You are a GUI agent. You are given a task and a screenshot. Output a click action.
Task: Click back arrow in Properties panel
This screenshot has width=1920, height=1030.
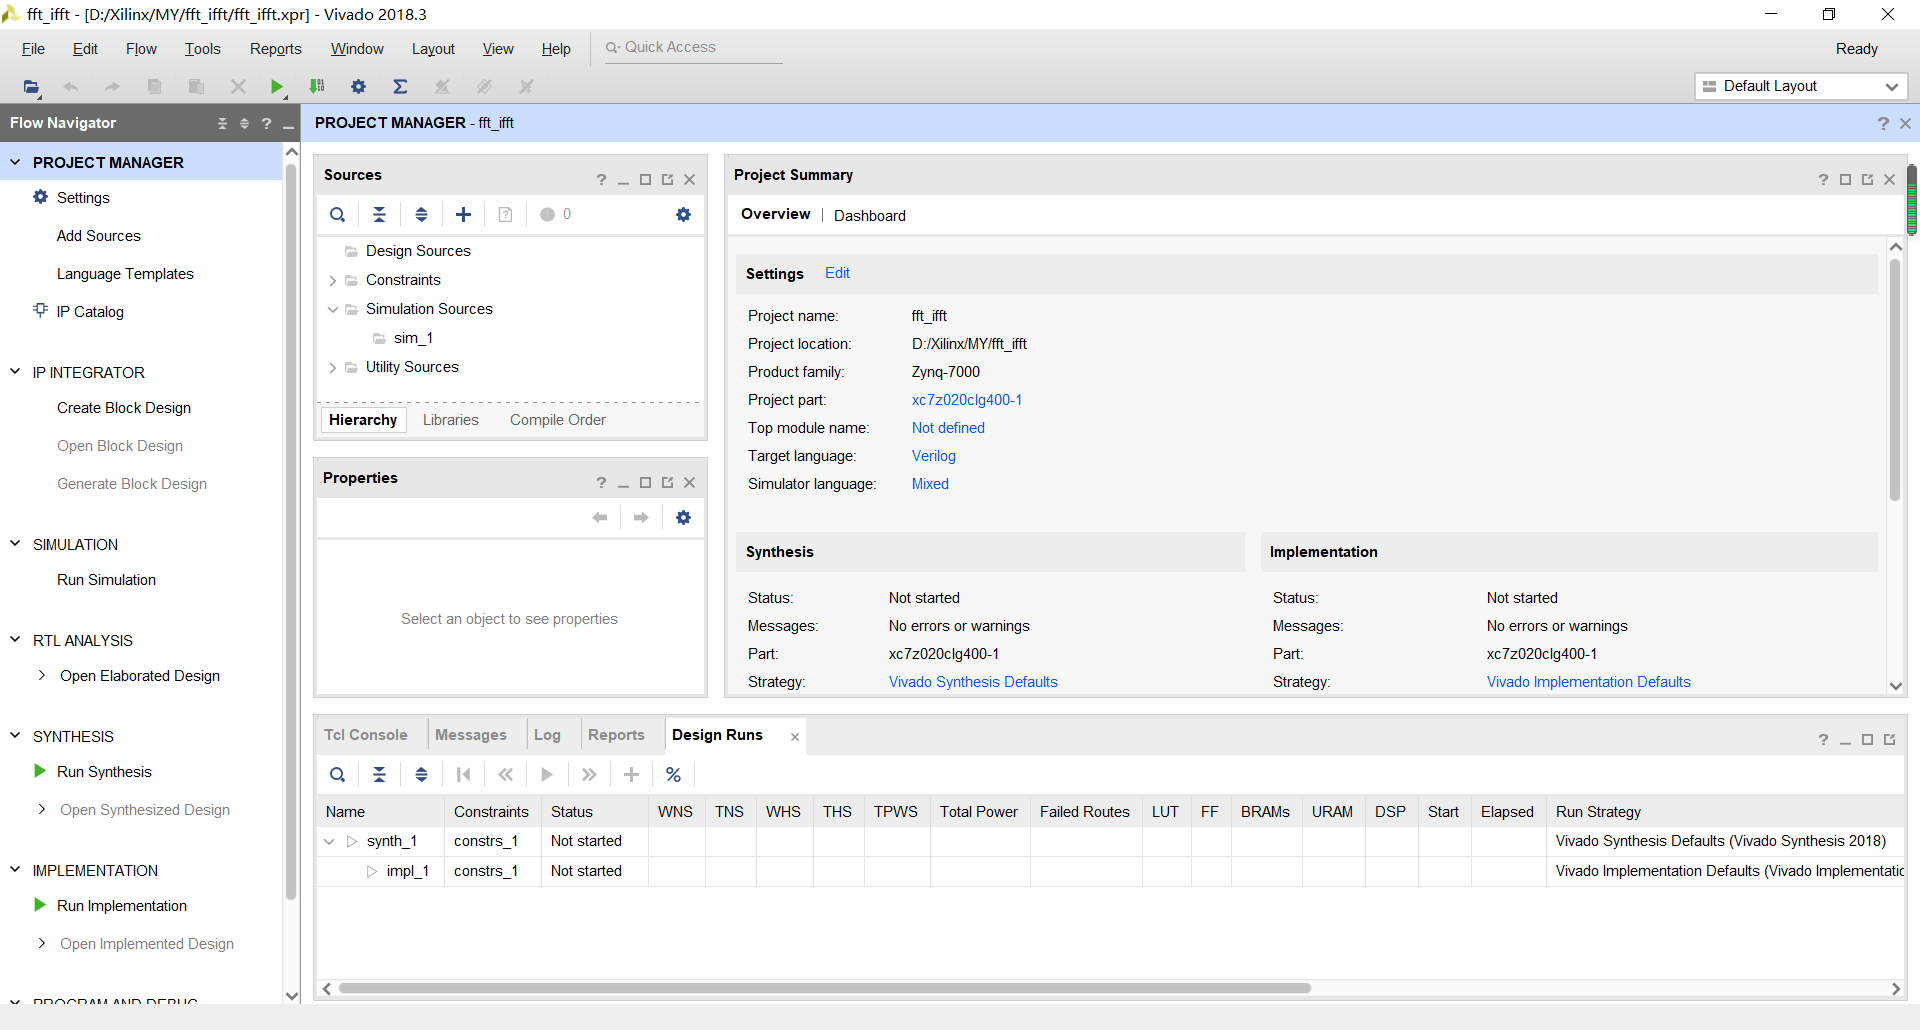pos(600,517)
